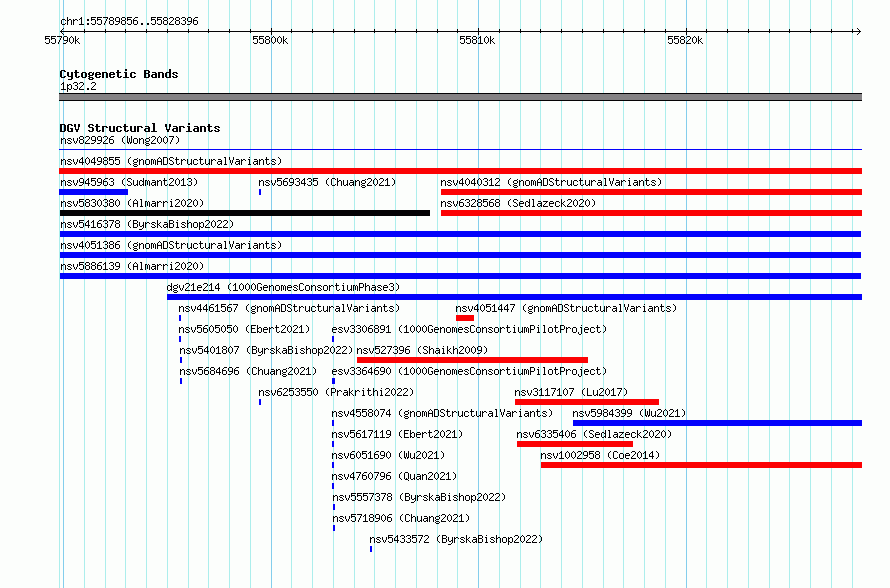Open nsv5684696 (Chuang2021) label
The image size is (890, 588).
[248, 371]
